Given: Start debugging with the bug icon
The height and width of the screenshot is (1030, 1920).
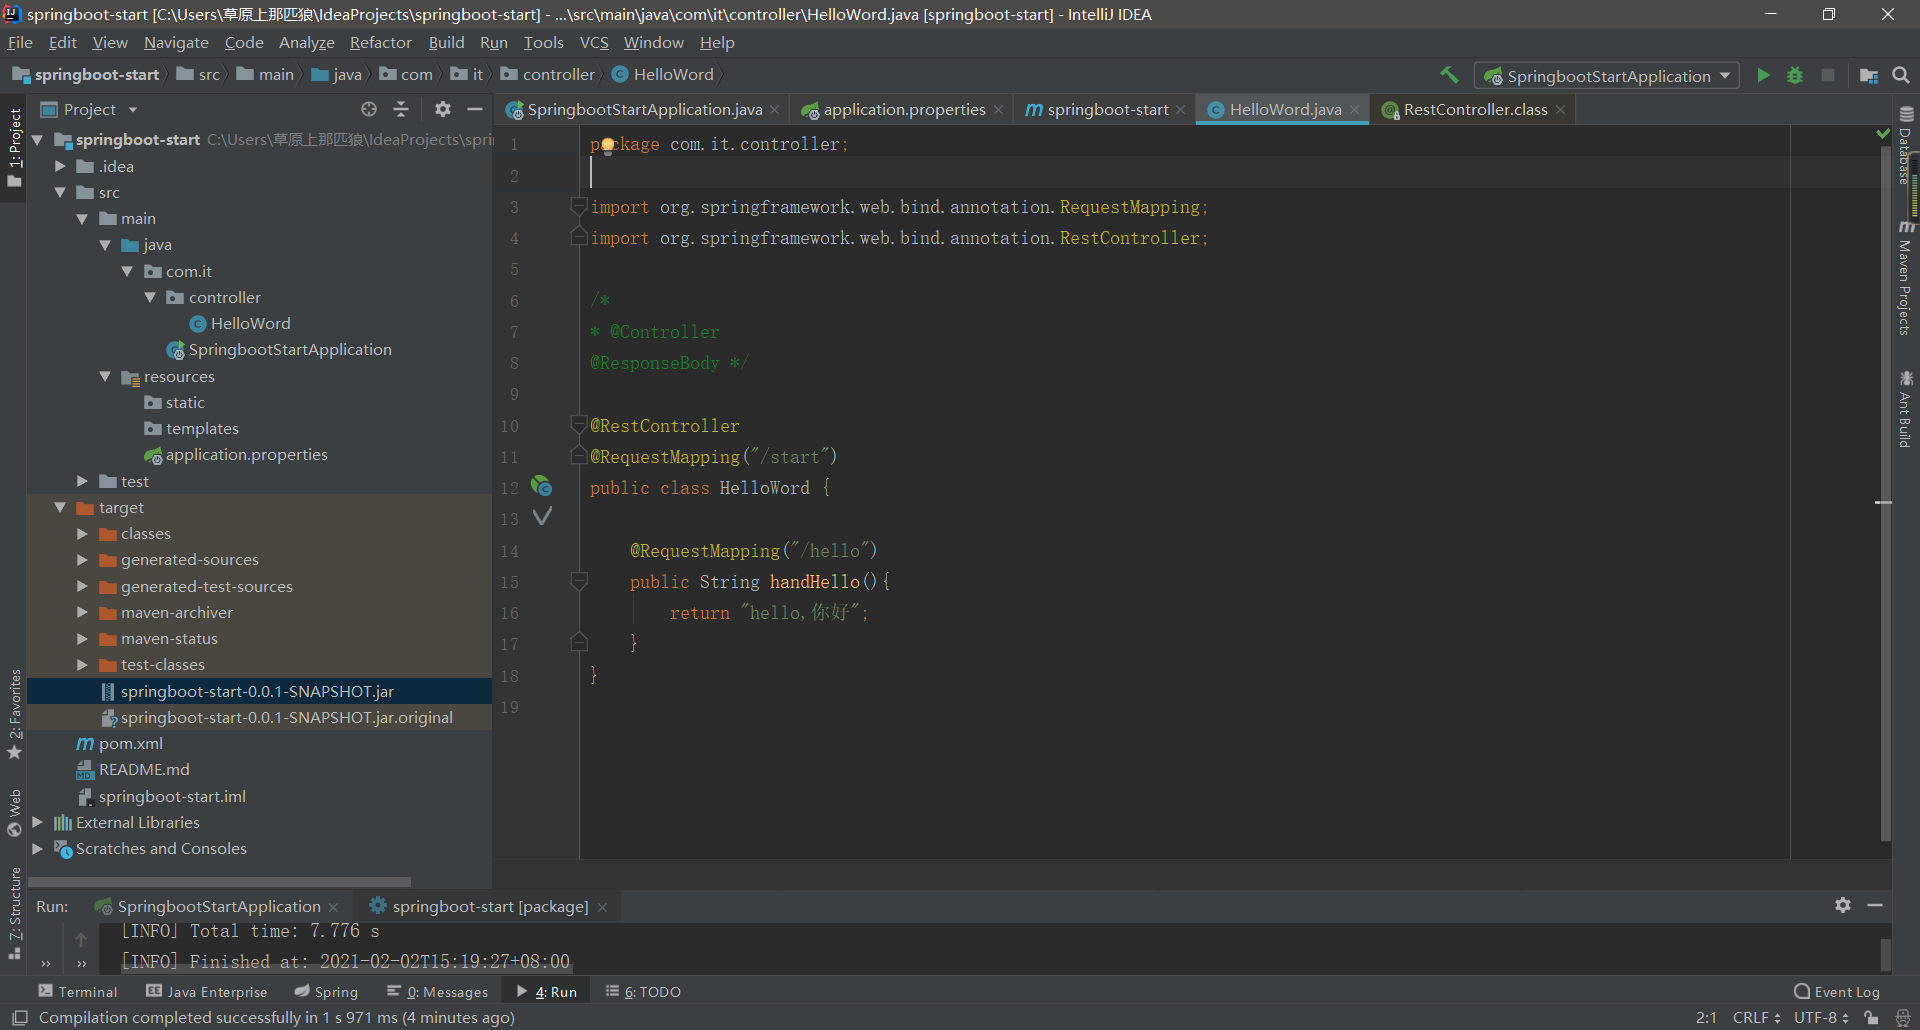Looking at the screenshot, I should 1795,75.
